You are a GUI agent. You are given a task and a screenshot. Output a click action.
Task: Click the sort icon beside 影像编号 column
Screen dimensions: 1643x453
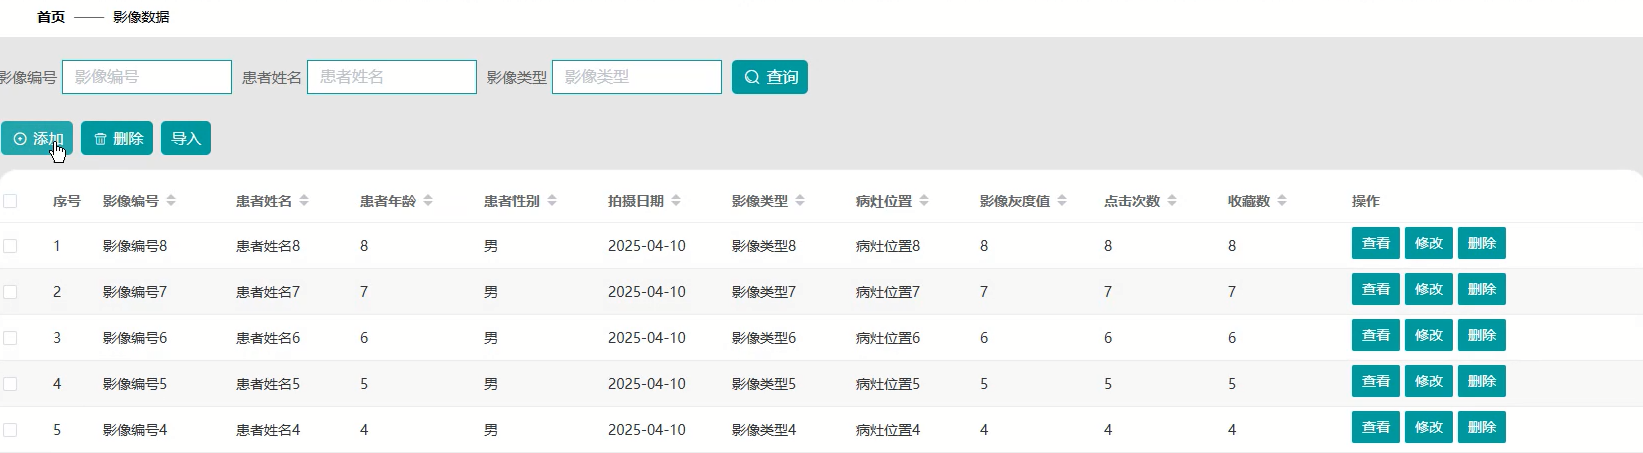coord(171,201)
